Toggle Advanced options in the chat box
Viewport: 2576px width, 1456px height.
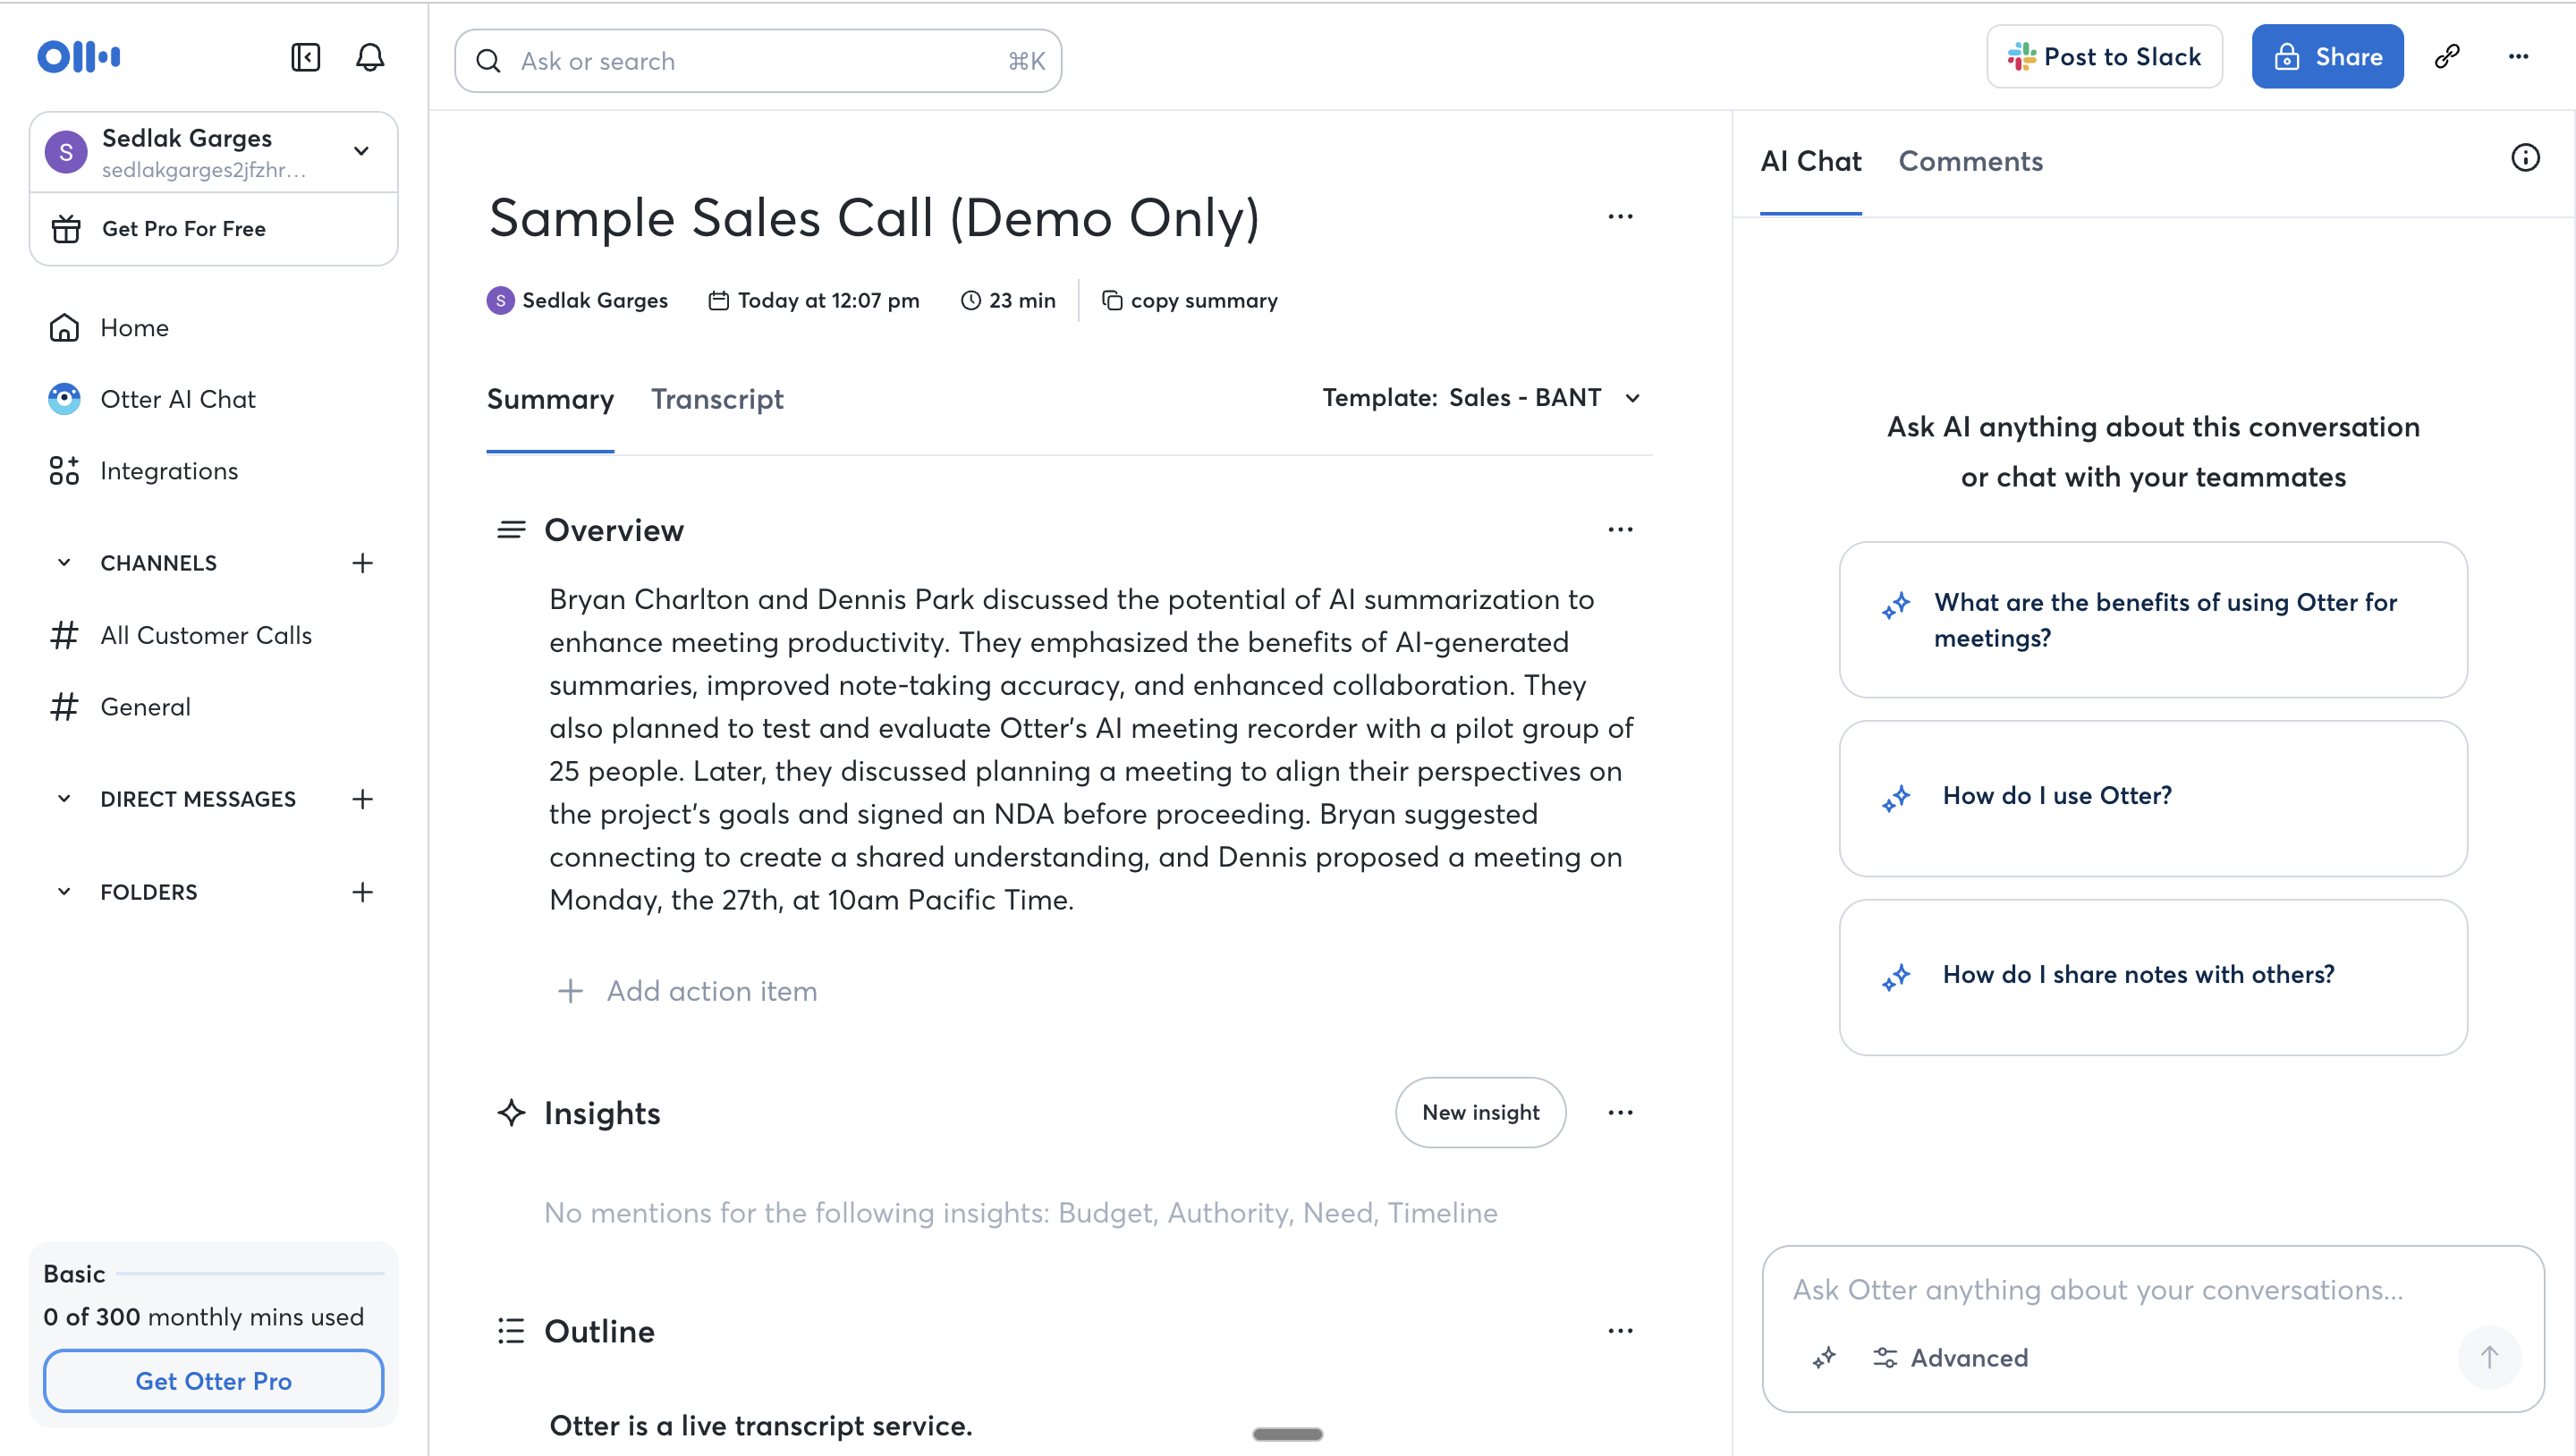pyautogui.click(x=1950, y=1357)
